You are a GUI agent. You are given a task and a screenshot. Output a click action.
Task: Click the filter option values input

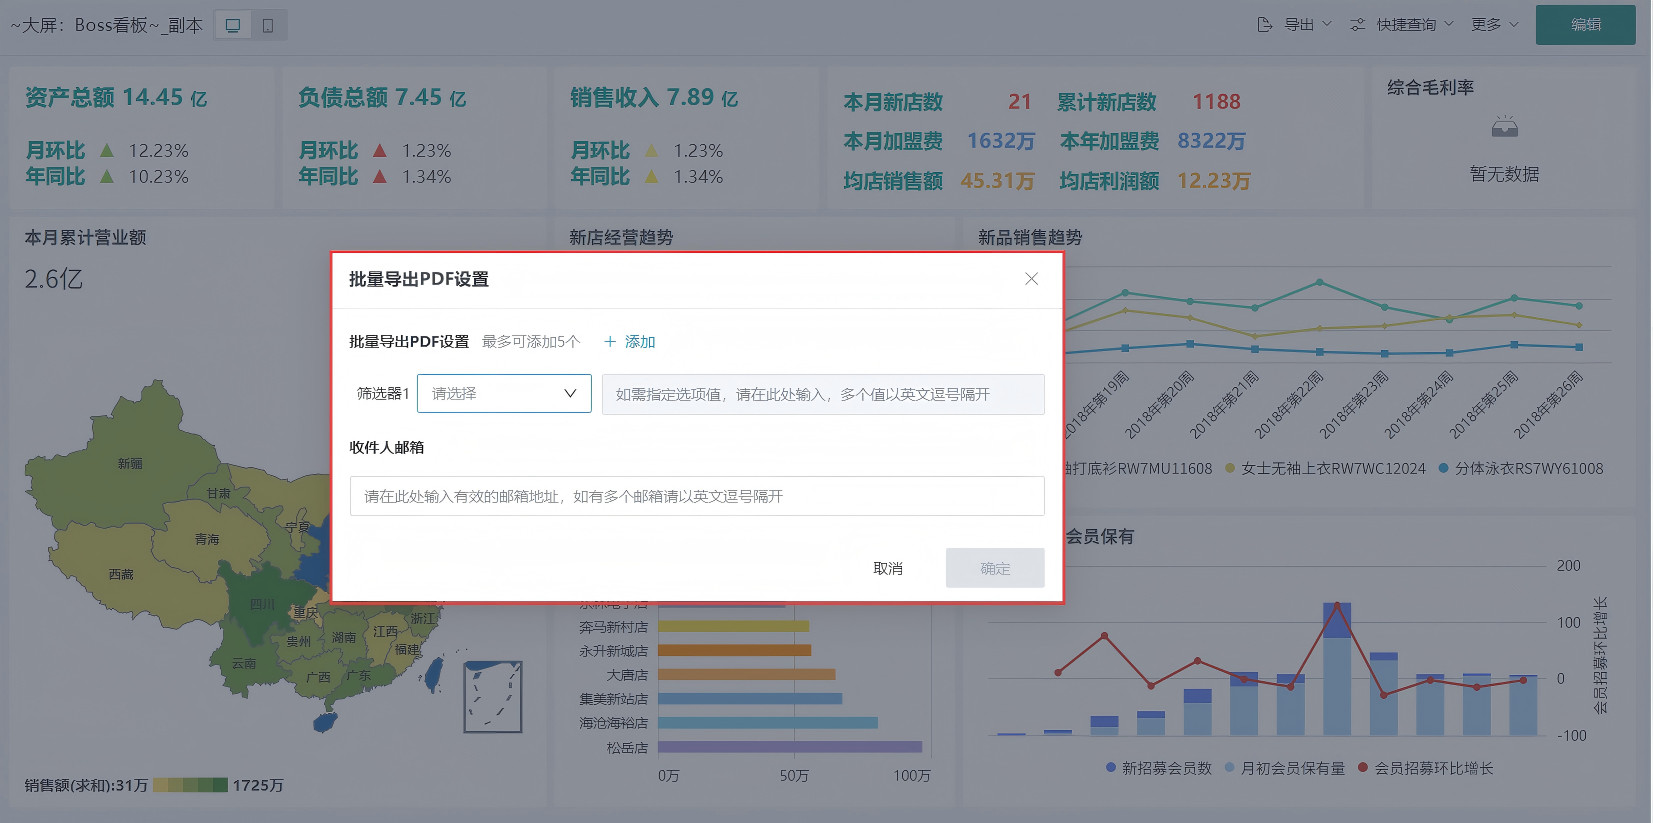pos(822,394)
